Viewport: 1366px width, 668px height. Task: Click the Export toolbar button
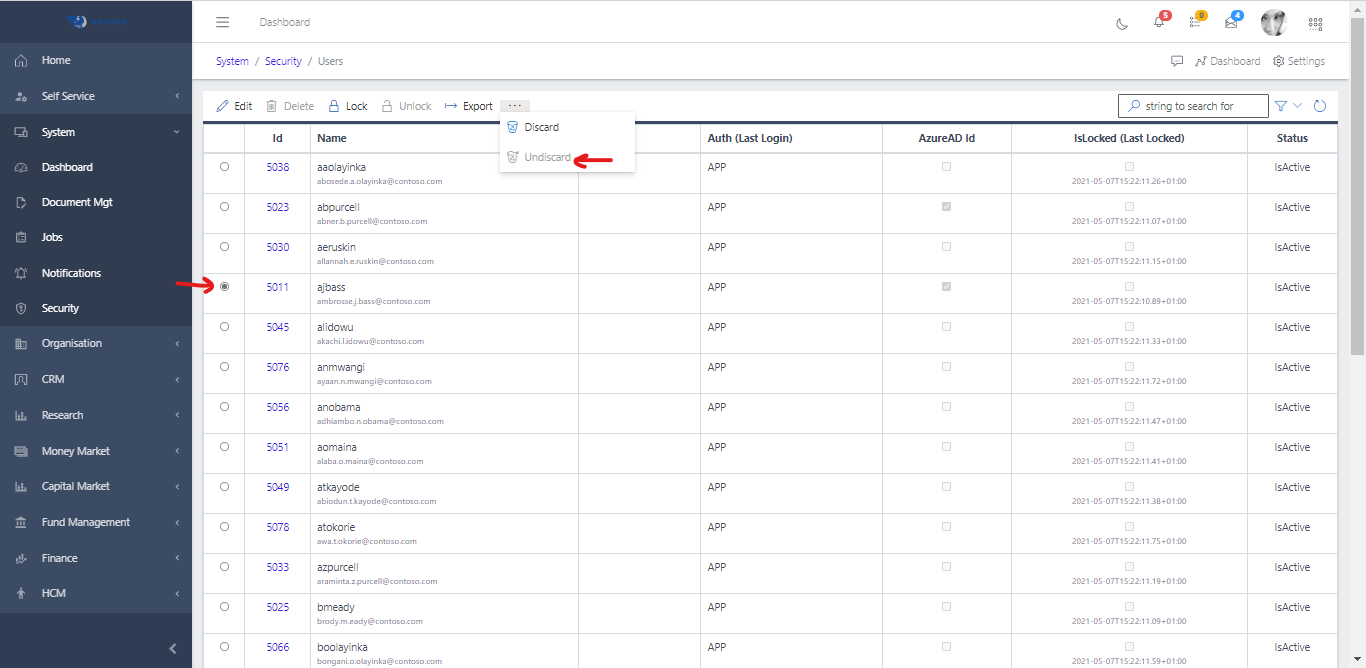click(468, 106)
